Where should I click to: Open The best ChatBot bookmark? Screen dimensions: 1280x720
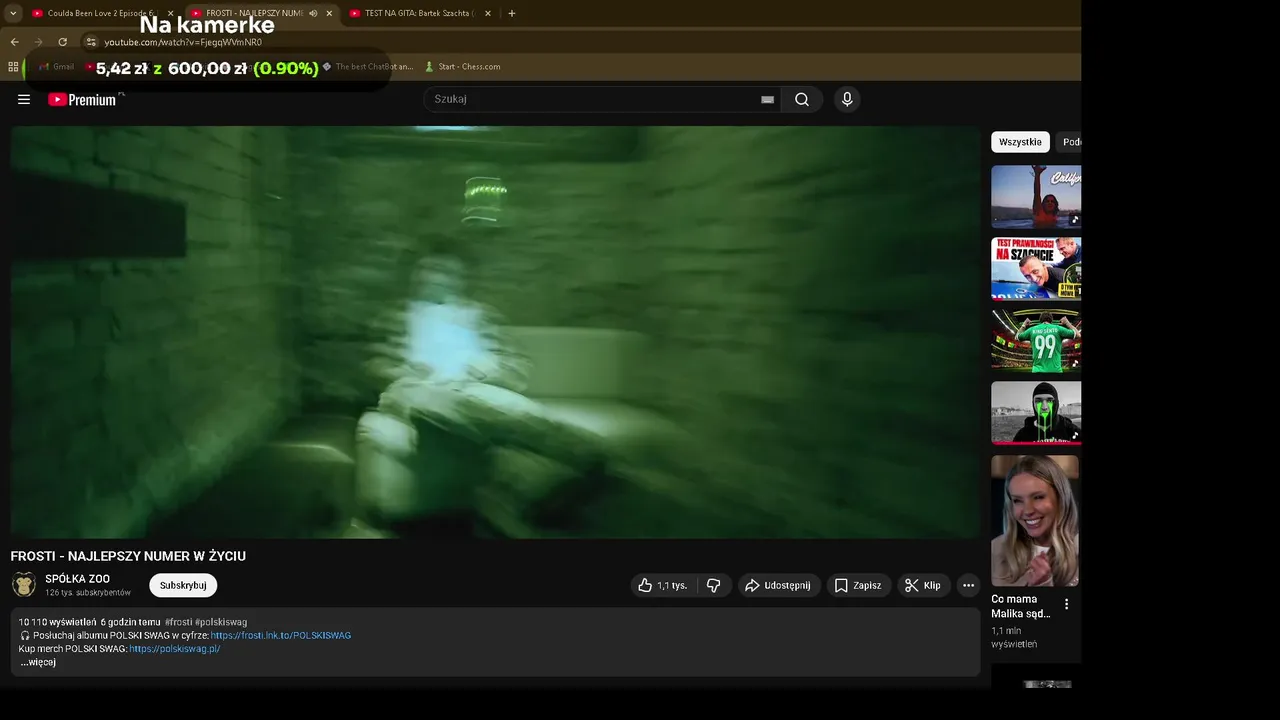tap(368, 67)
